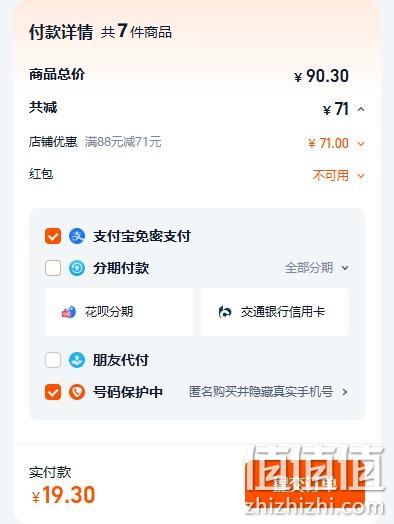The width and height of the screenshot is (394, 524).
Task: Click the Bank of Communications logo icon
Action: tap(225, 312)
